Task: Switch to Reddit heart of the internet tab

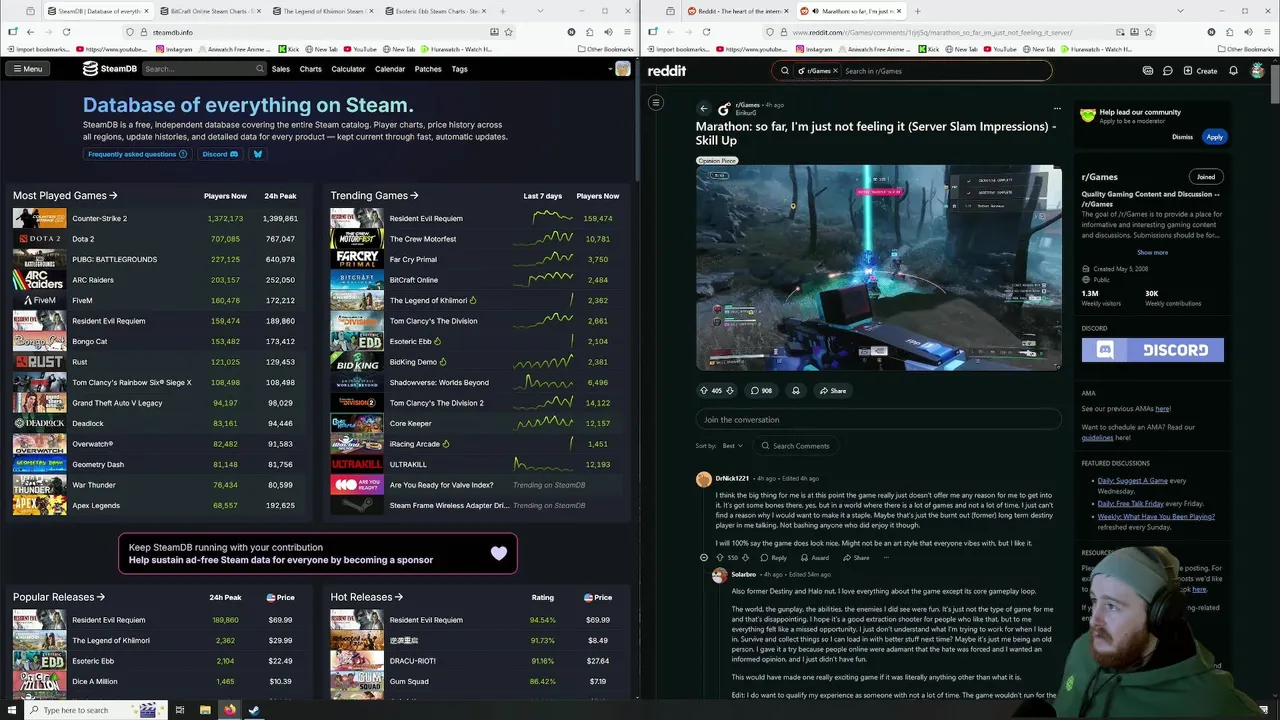Action: point(739,11)
